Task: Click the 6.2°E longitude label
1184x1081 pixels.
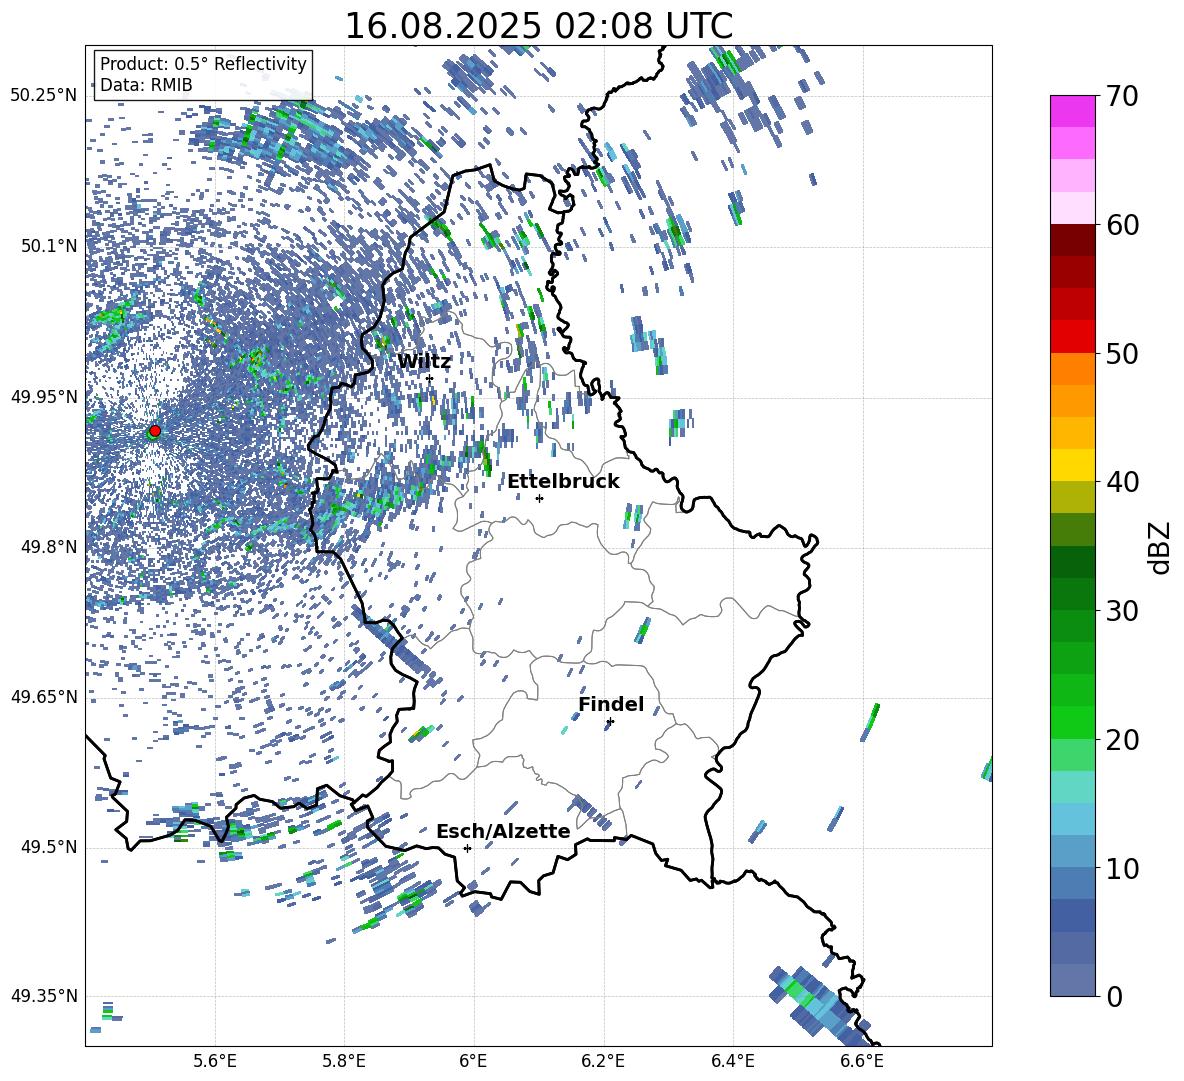Action: pyautogui.click(x=603, y=1061)
